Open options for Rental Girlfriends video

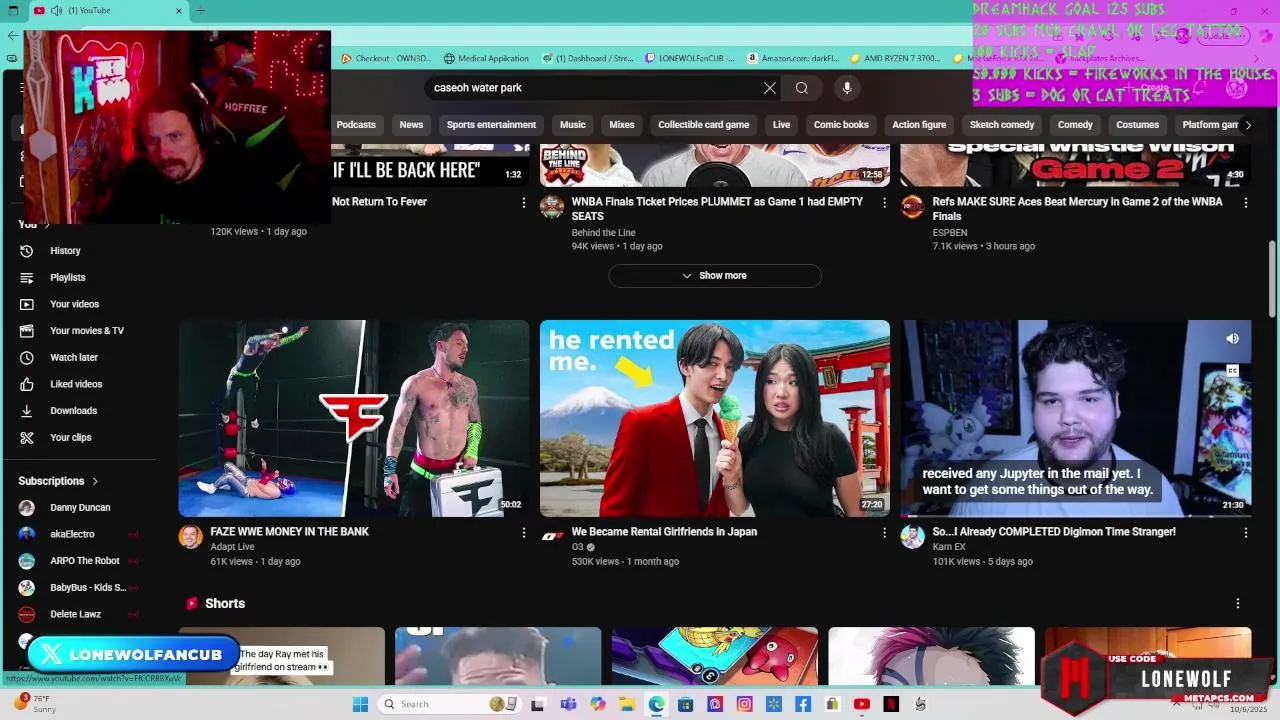tap(884, 533)
